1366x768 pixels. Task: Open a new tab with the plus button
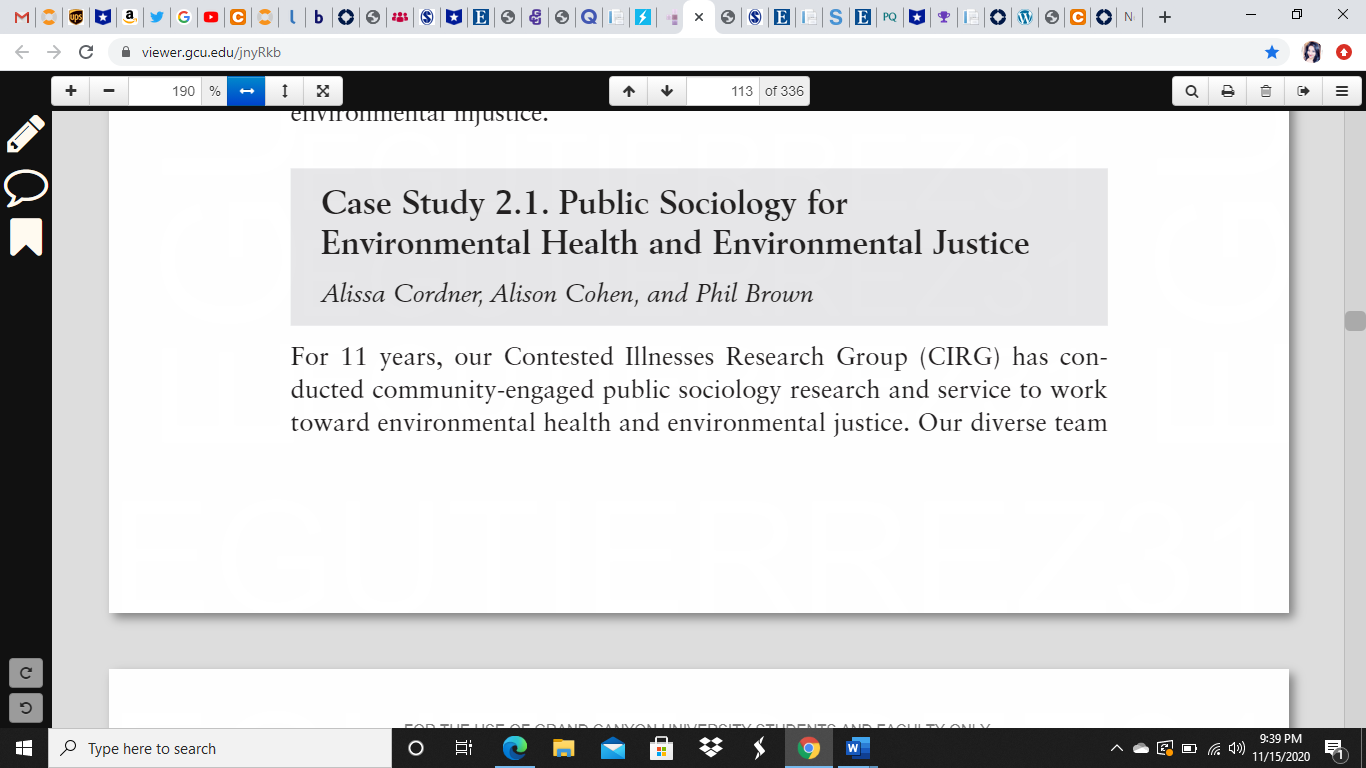[1164, 17]
